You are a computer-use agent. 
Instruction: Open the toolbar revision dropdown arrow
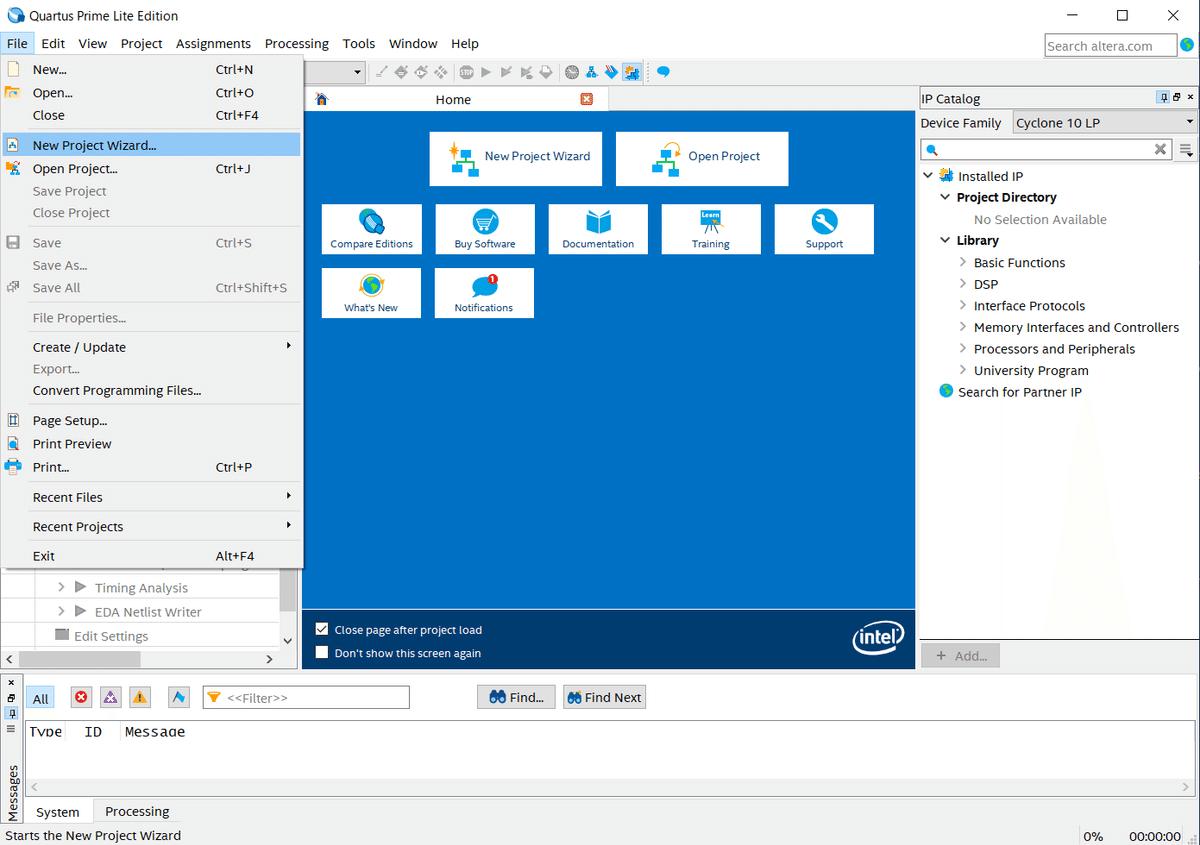tap(357, 72)
